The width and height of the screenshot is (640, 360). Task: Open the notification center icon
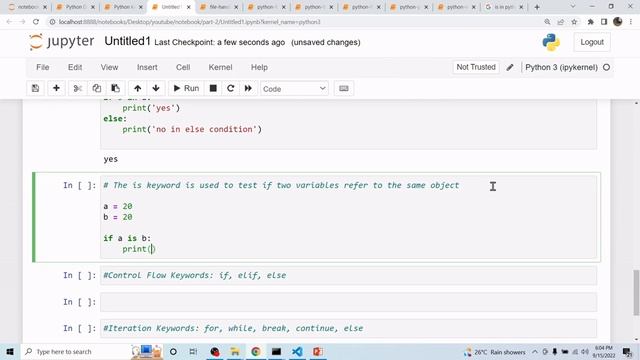627,351
